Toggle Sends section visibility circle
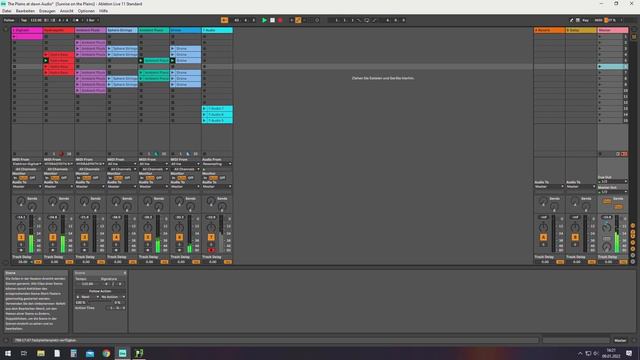The image size is (640, 360). (633, 231)
